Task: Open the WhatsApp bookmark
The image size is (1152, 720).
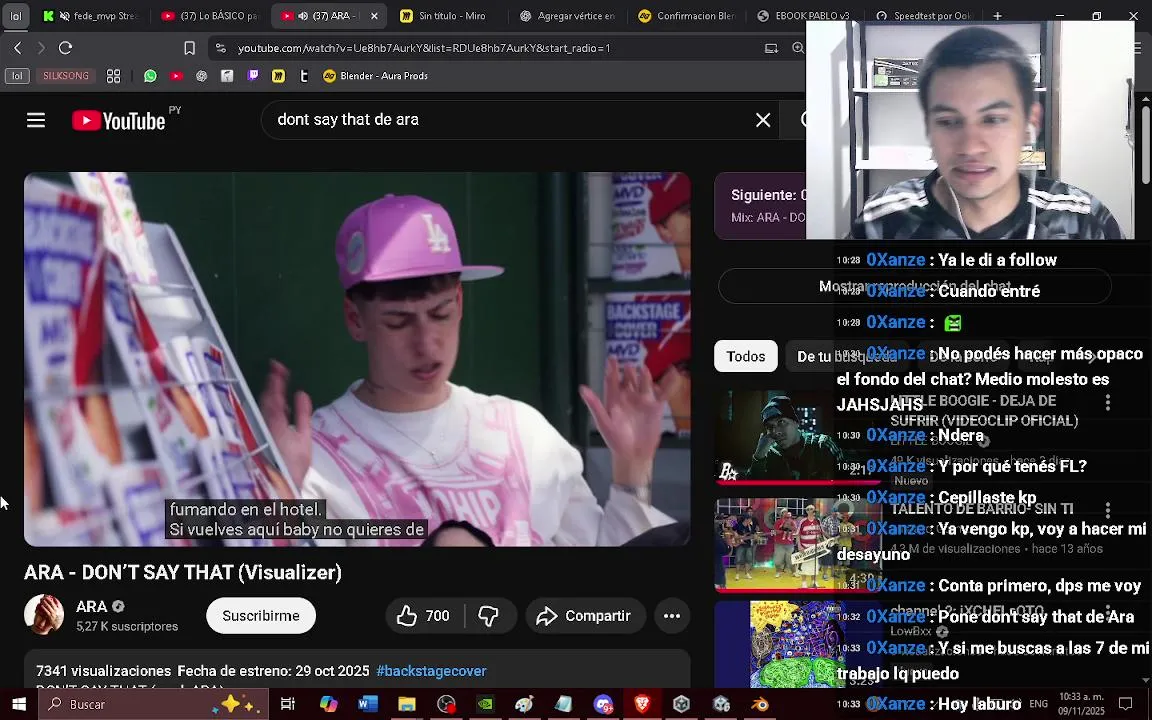Action: [150, 76]
